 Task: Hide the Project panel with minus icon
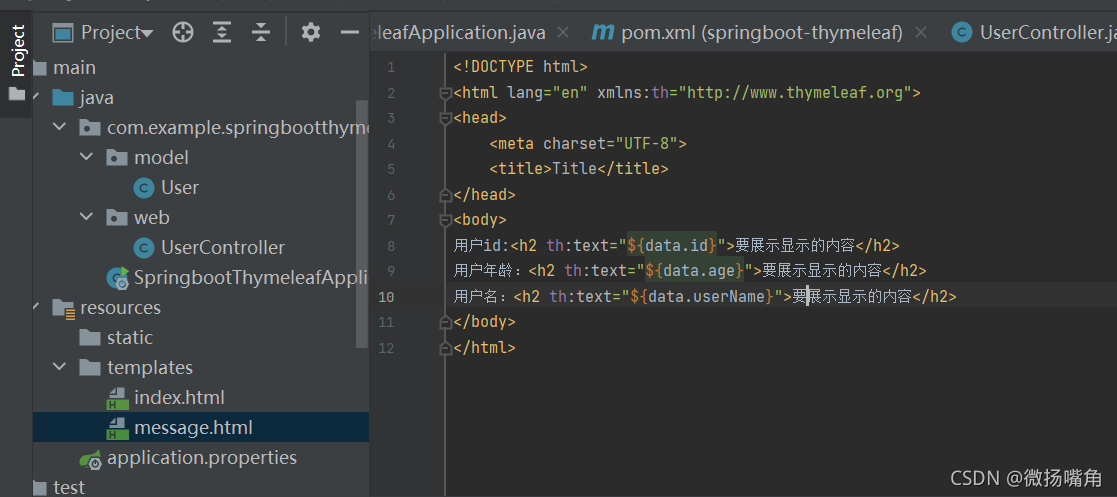(x=350, y=32)
